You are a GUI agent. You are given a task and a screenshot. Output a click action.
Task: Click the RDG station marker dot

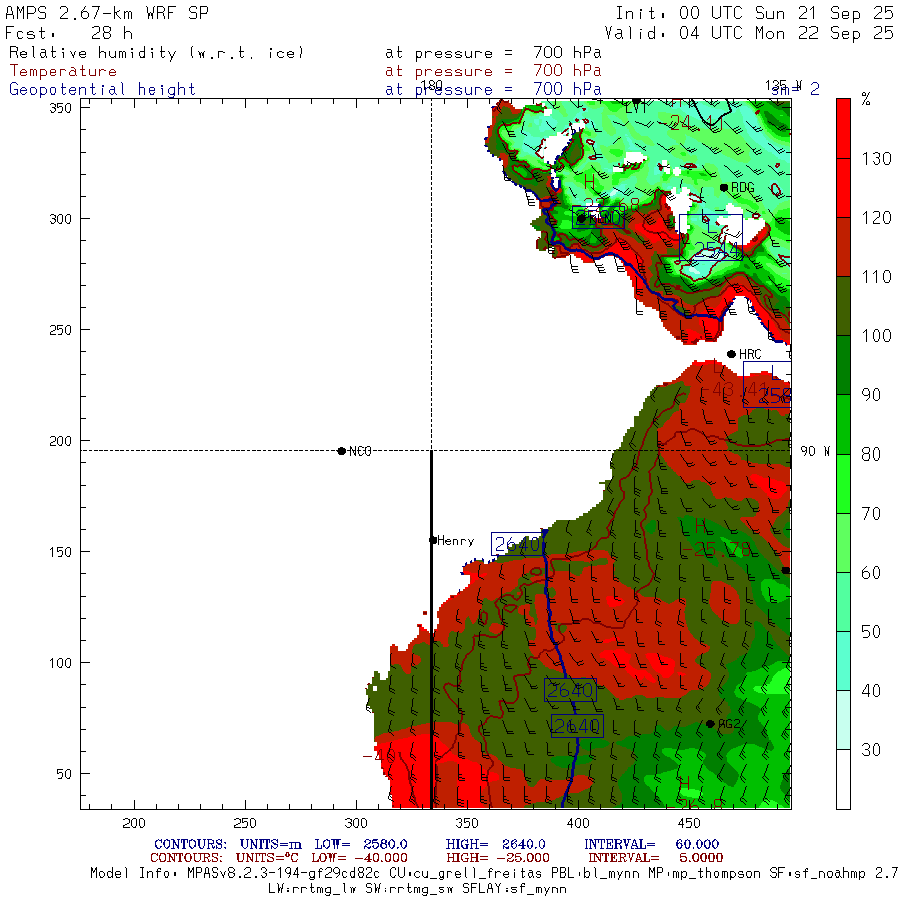click(724, 188)
